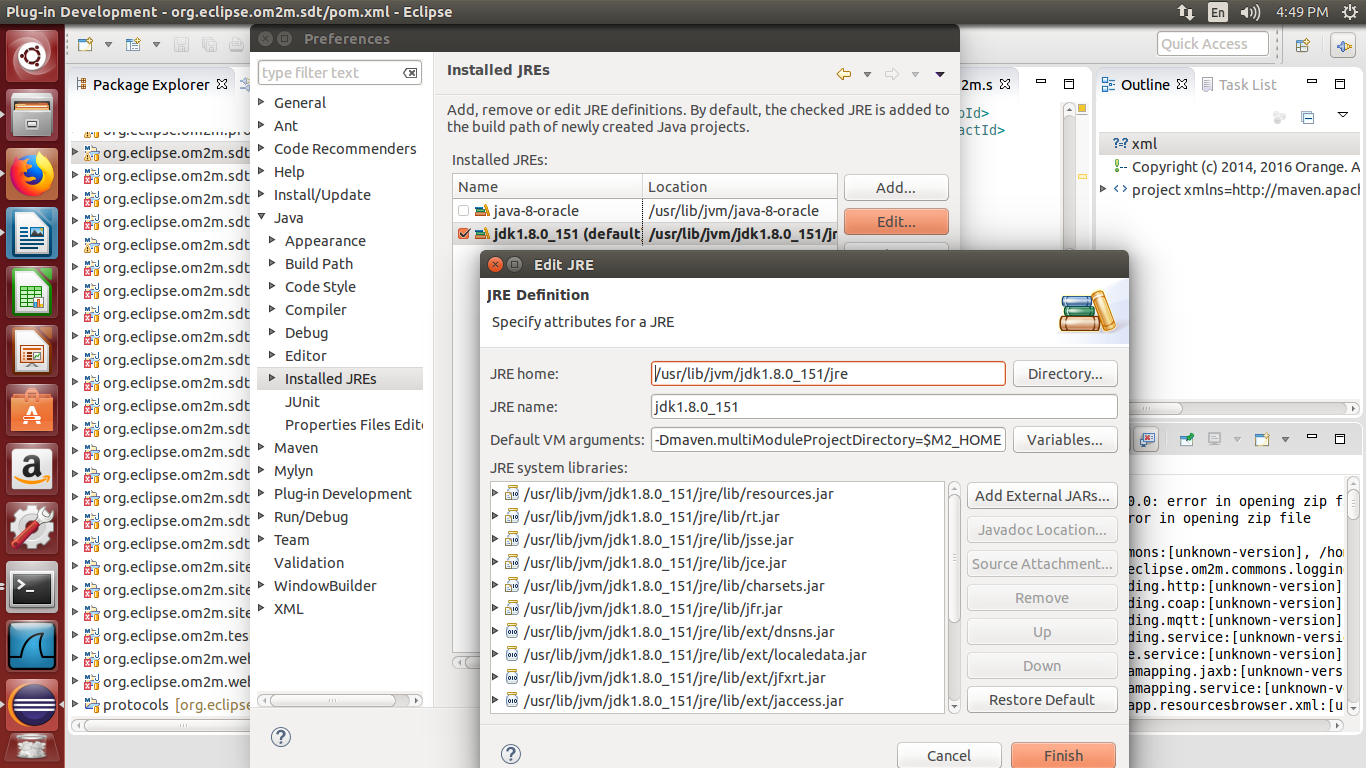Click Finish in Edit JRE dialog
This screenshot has height=768, width=1366.
click(x=1063, y=755)
